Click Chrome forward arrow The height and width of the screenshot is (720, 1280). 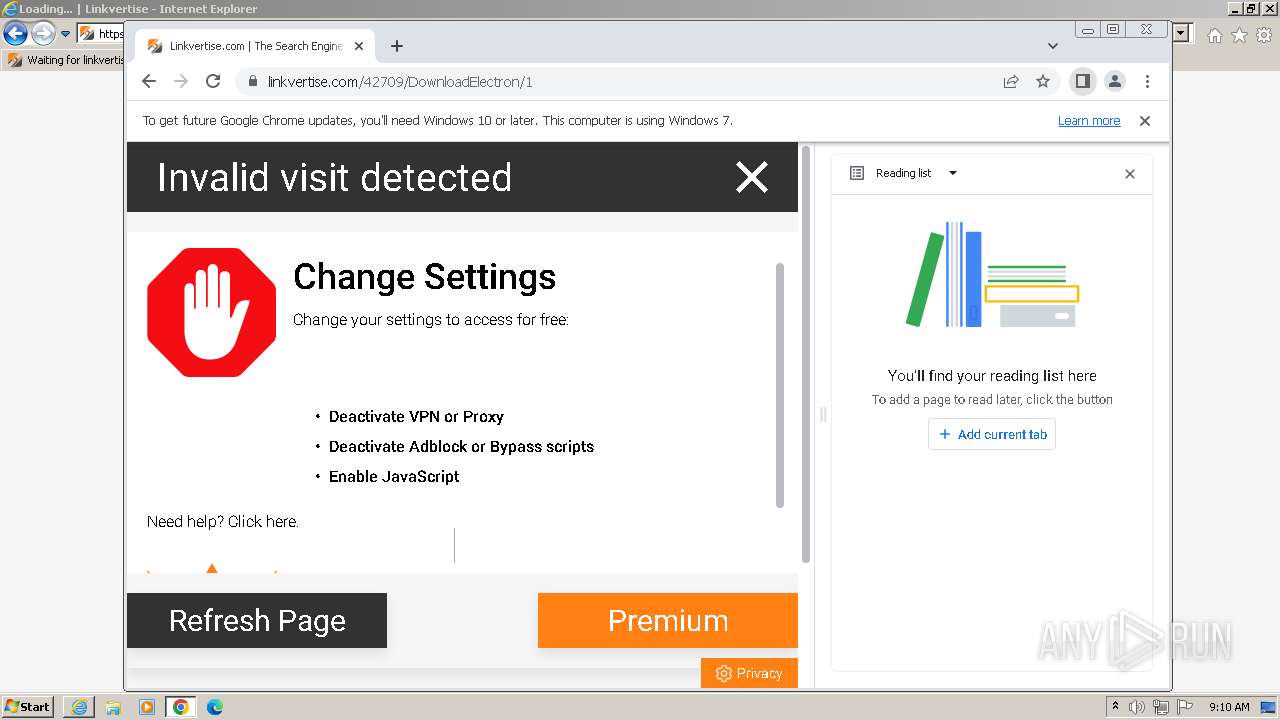tap(181, 82)
